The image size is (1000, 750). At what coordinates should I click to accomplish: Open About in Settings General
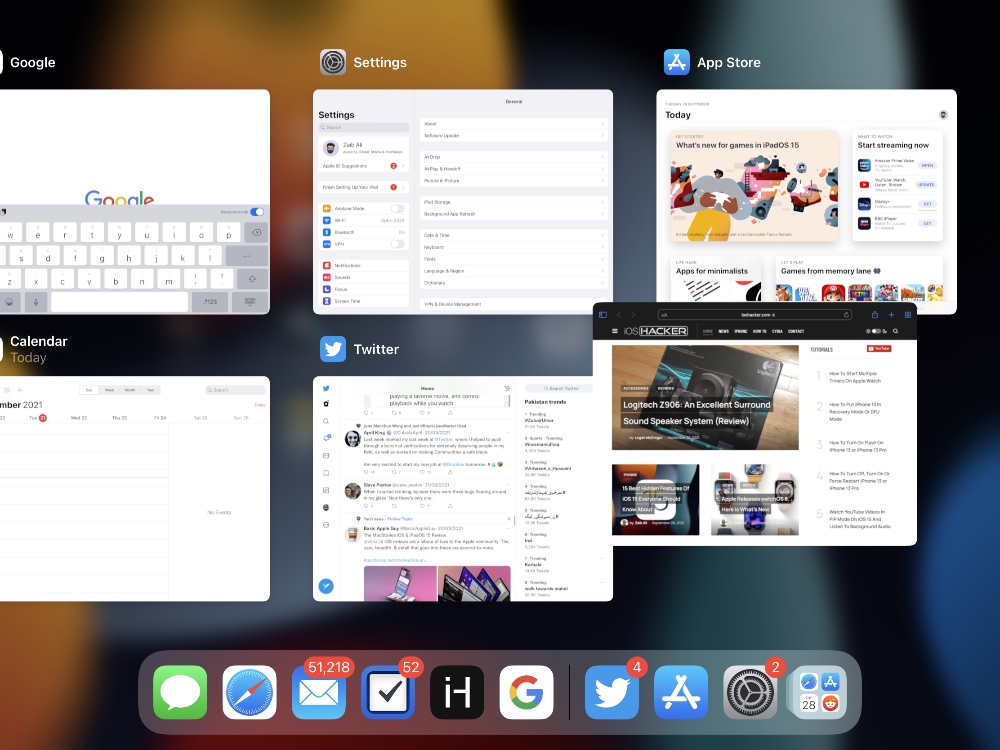(x=513, y=124)
